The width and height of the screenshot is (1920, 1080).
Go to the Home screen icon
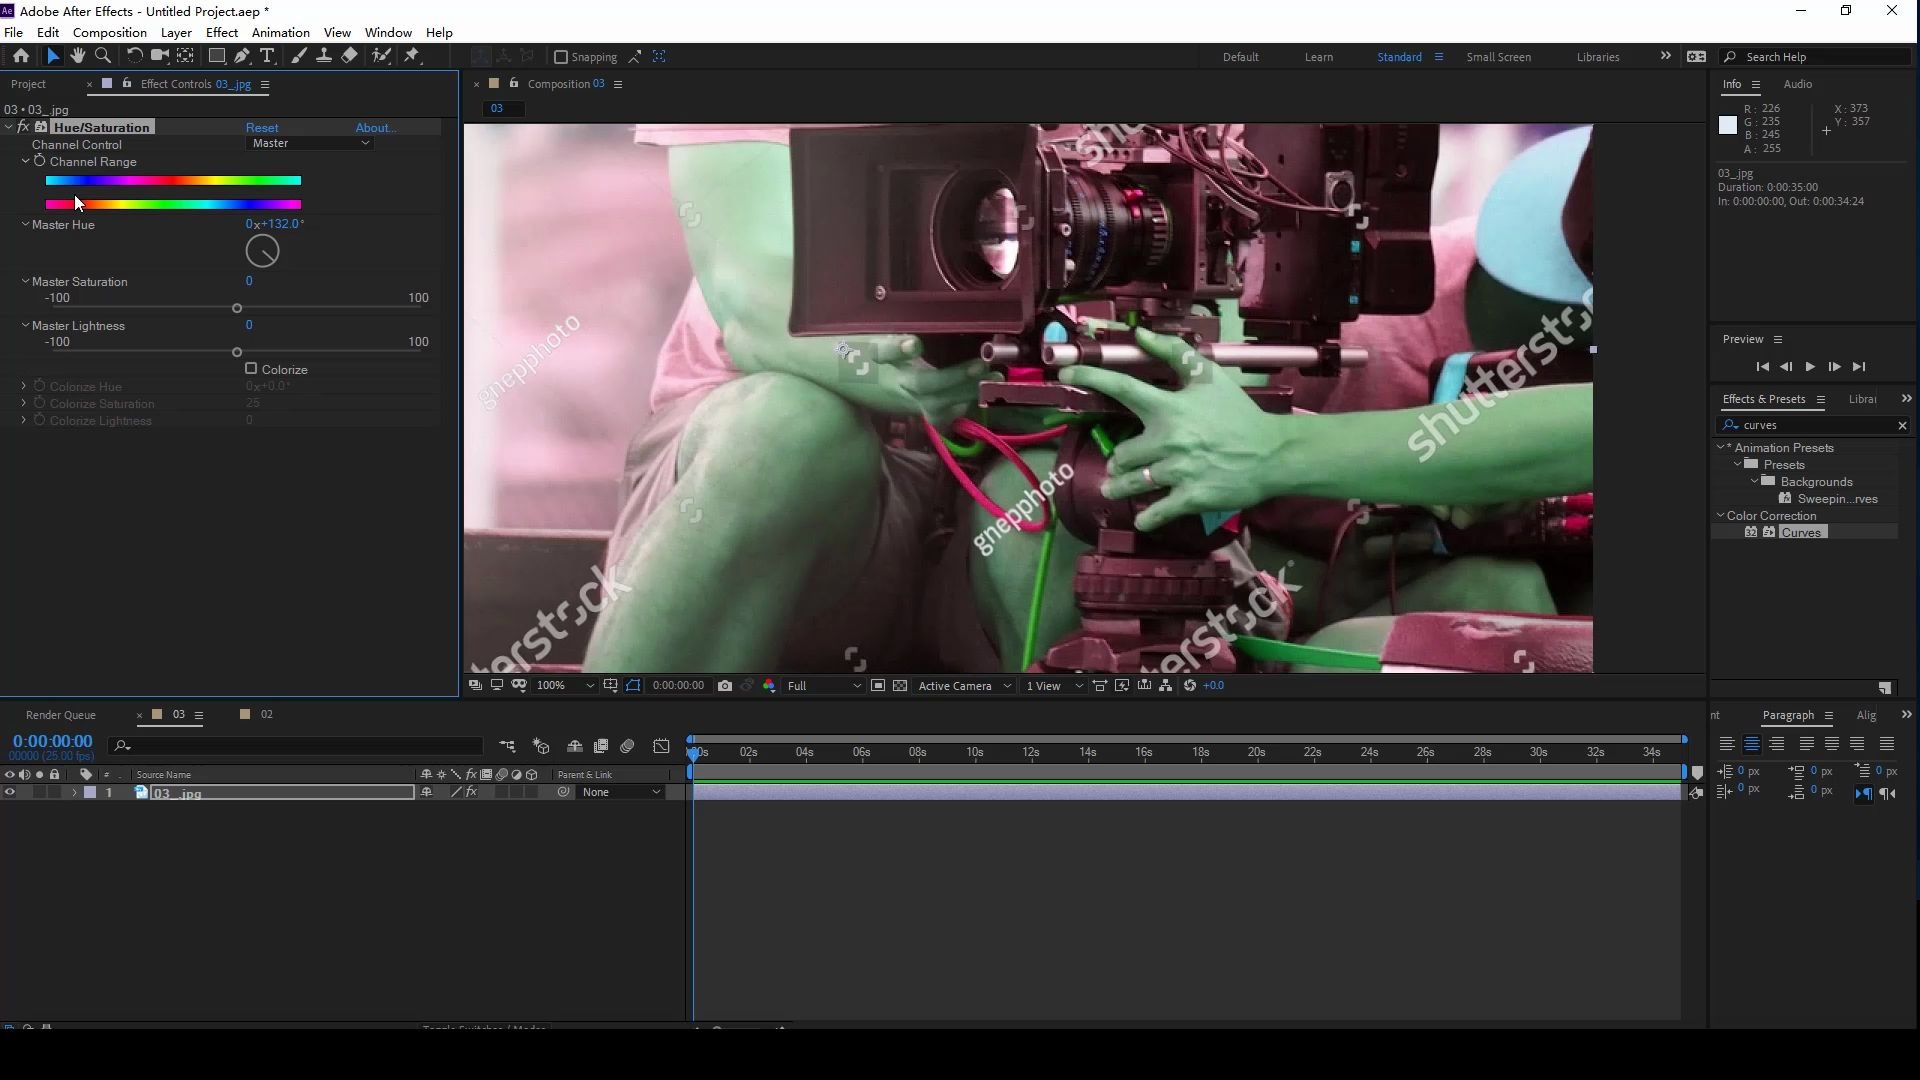tap(21, 56)
